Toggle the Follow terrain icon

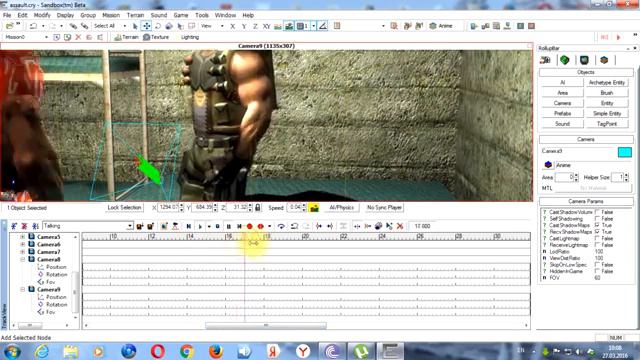278,26
